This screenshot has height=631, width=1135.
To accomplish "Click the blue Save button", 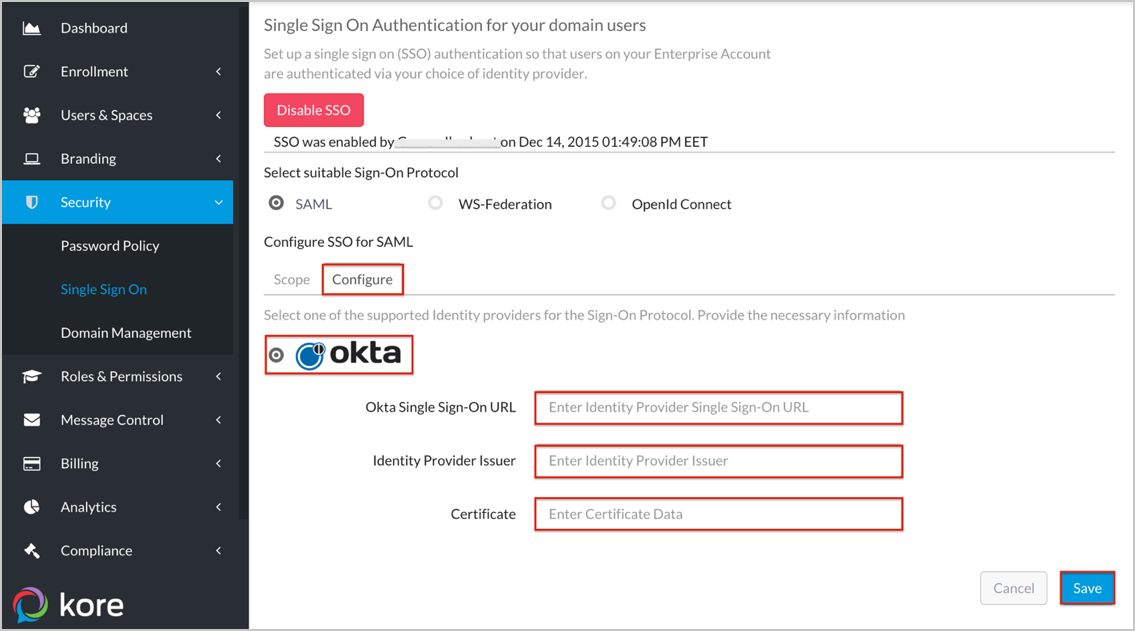I will [x=1087, y=588].
